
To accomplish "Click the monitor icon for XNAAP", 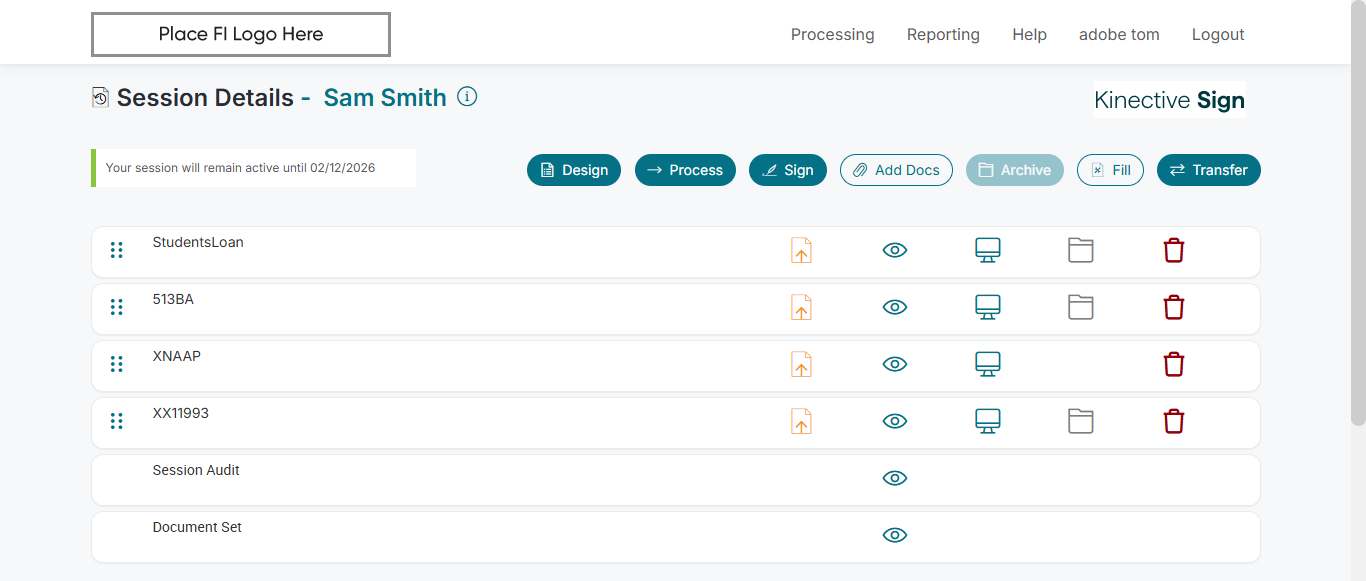I will click(x=988, y=364).
